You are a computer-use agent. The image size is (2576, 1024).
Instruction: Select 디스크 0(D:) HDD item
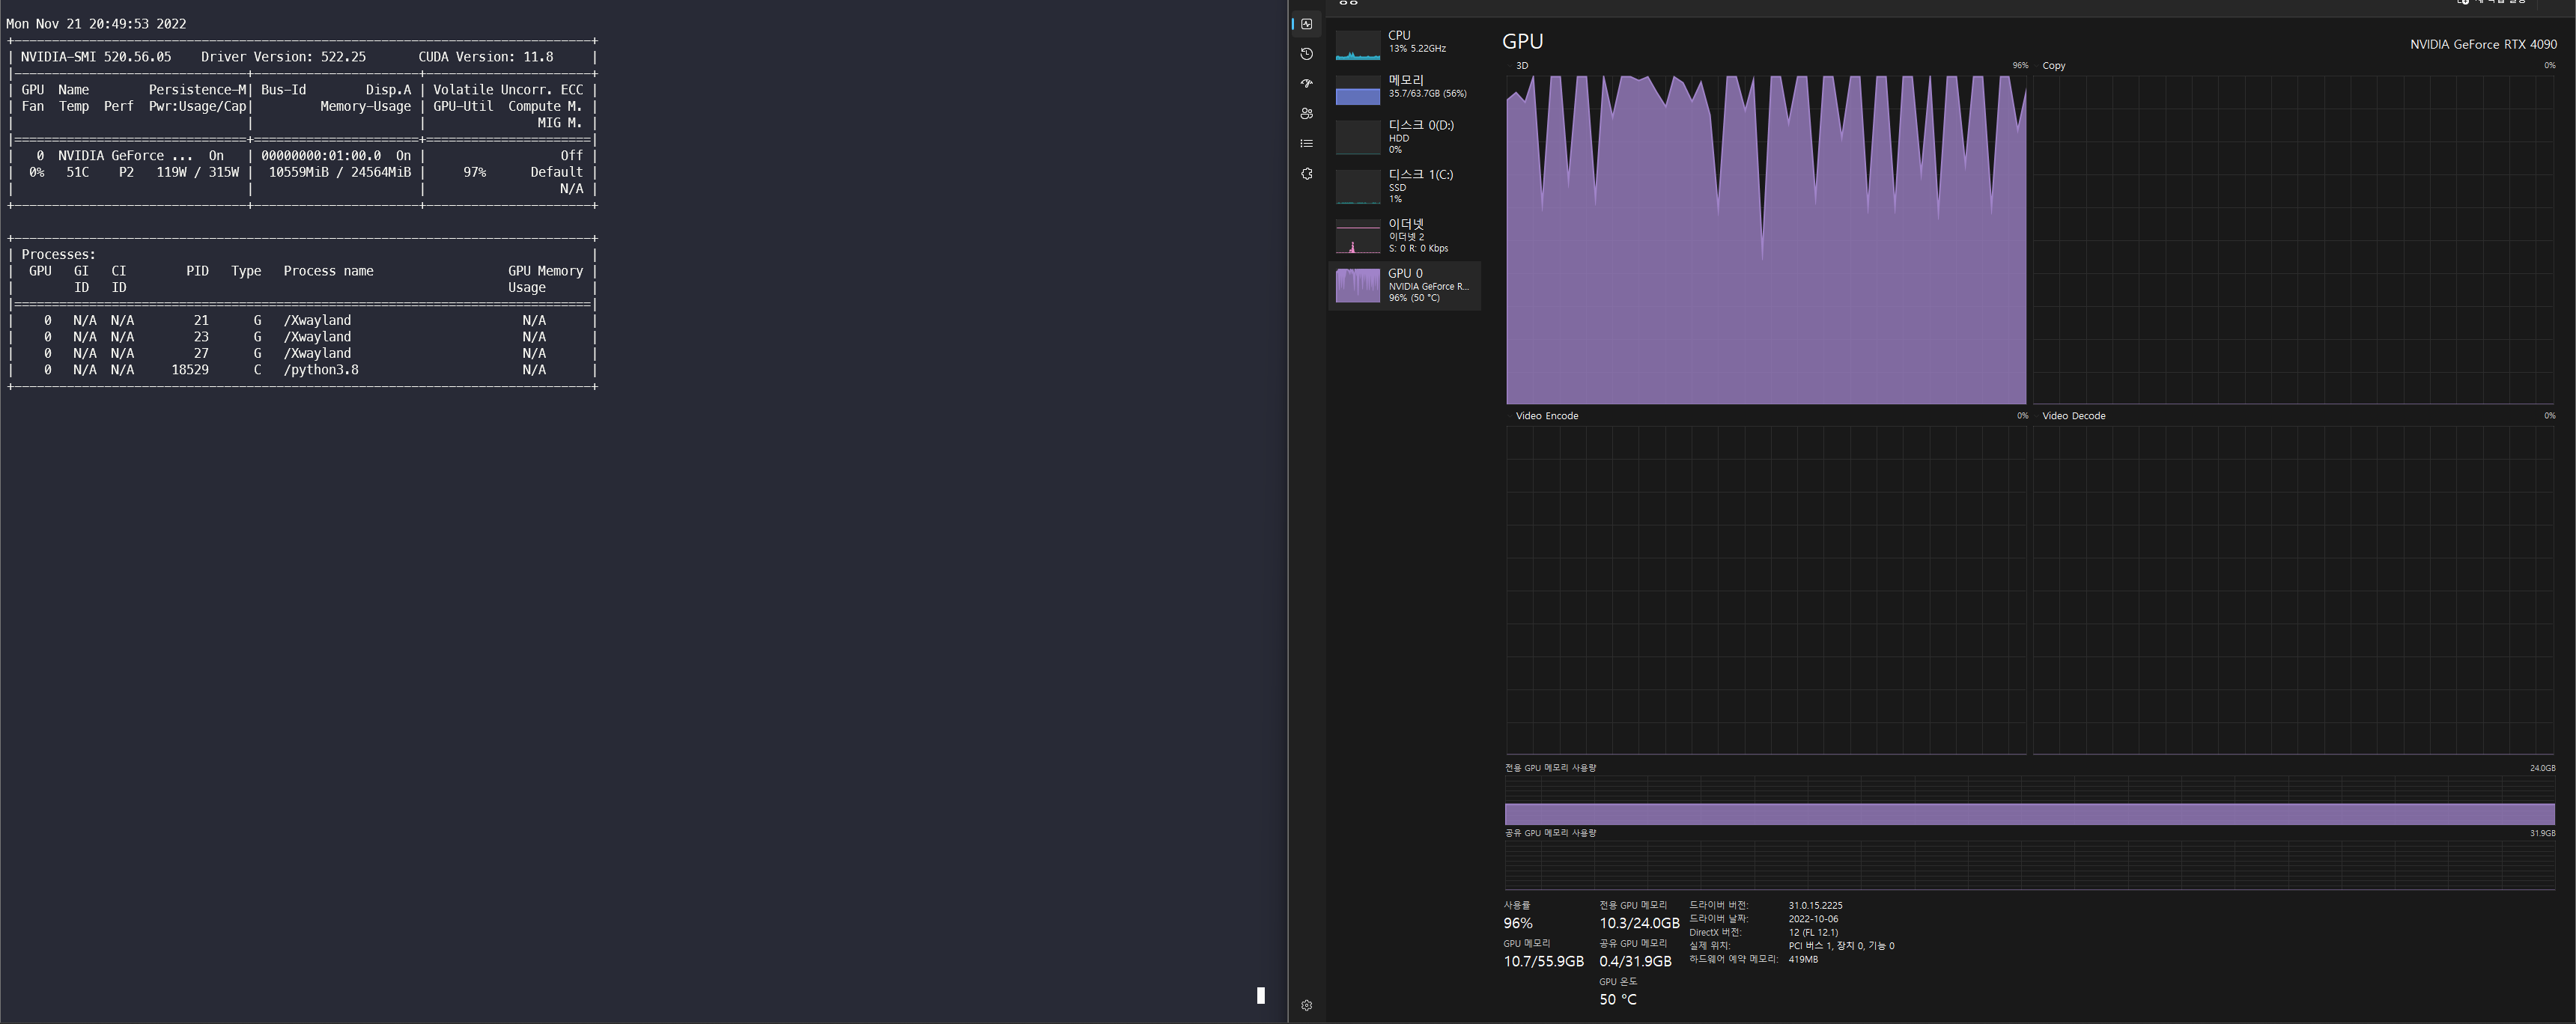point(1405,137)
